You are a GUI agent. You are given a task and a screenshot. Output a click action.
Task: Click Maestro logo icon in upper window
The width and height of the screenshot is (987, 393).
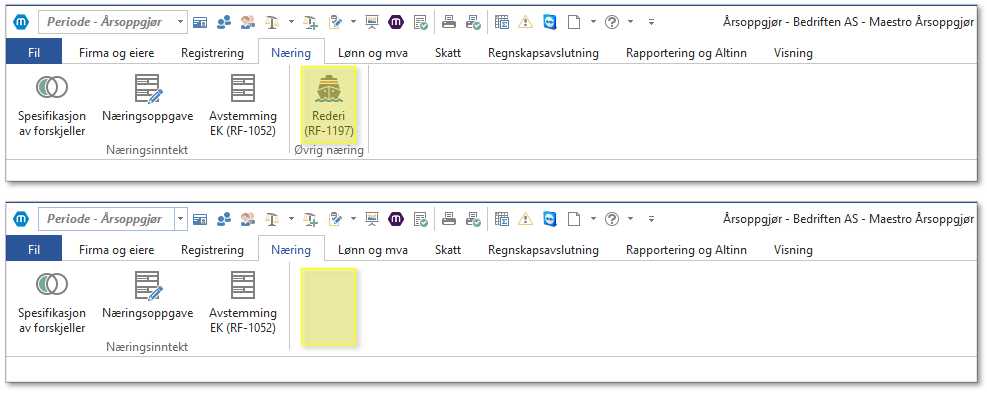click(x=22, y=22)
